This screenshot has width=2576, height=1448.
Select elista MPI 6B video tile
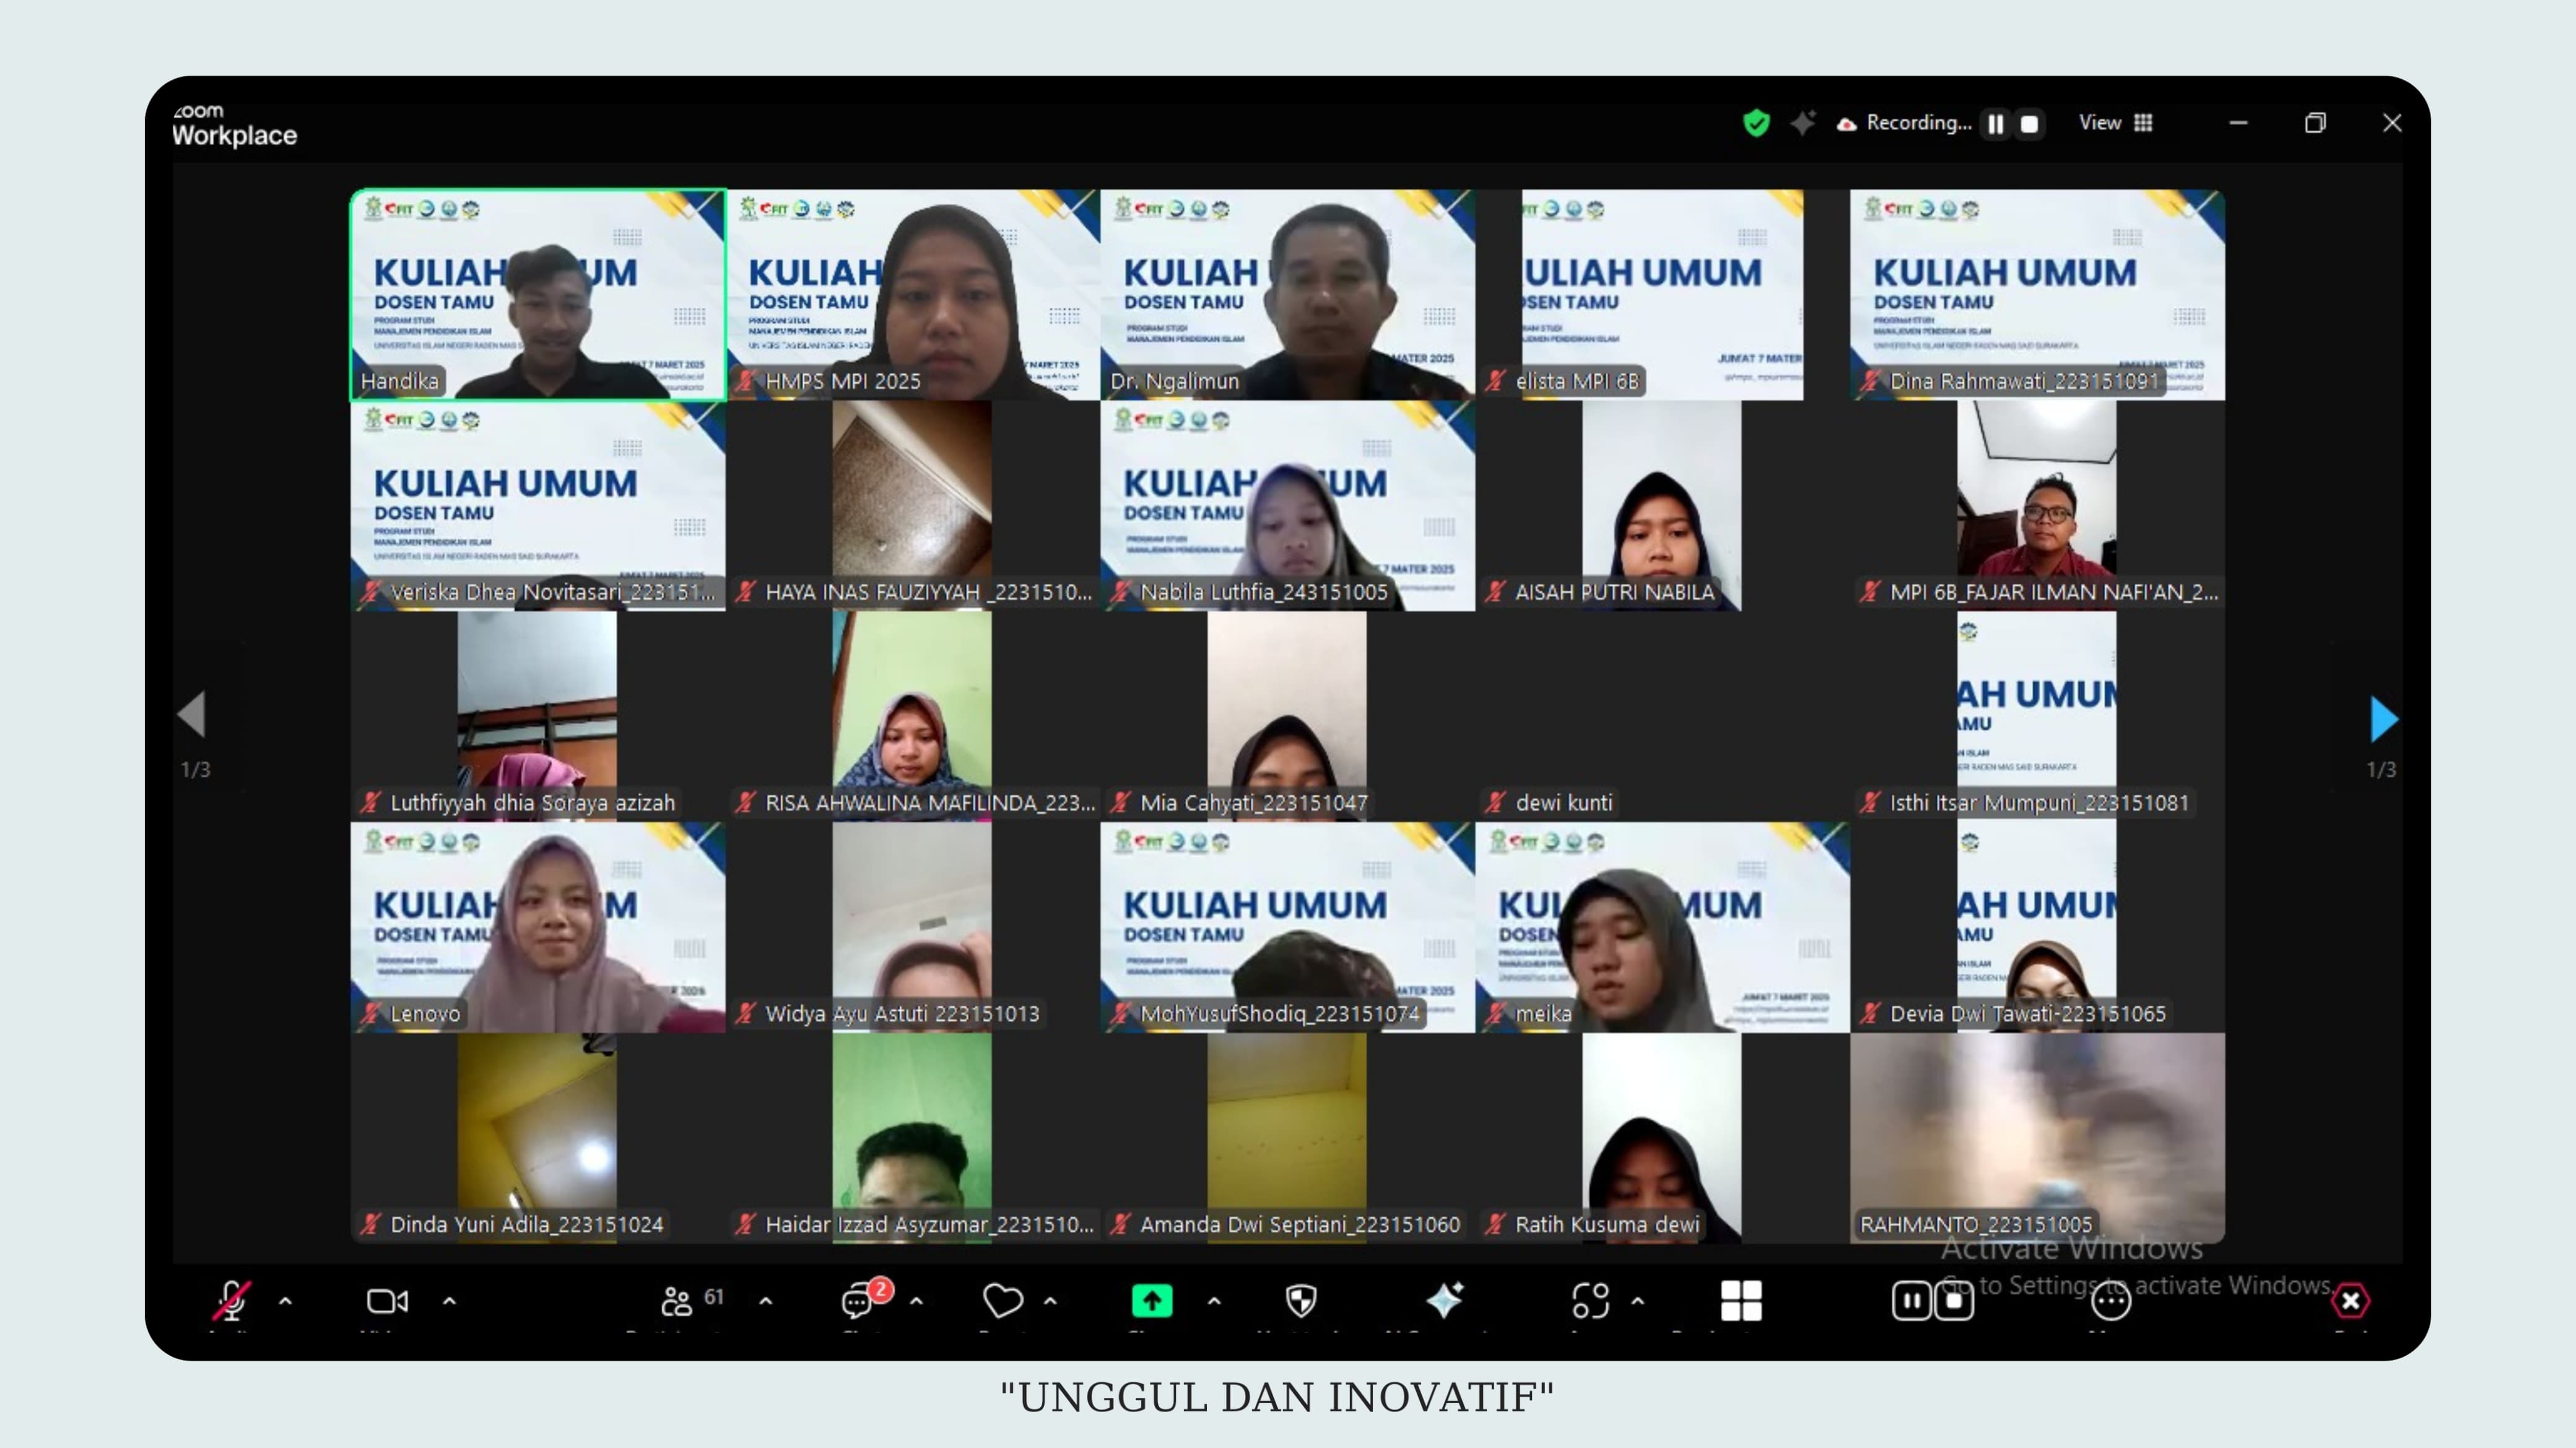click(1662, 295)
